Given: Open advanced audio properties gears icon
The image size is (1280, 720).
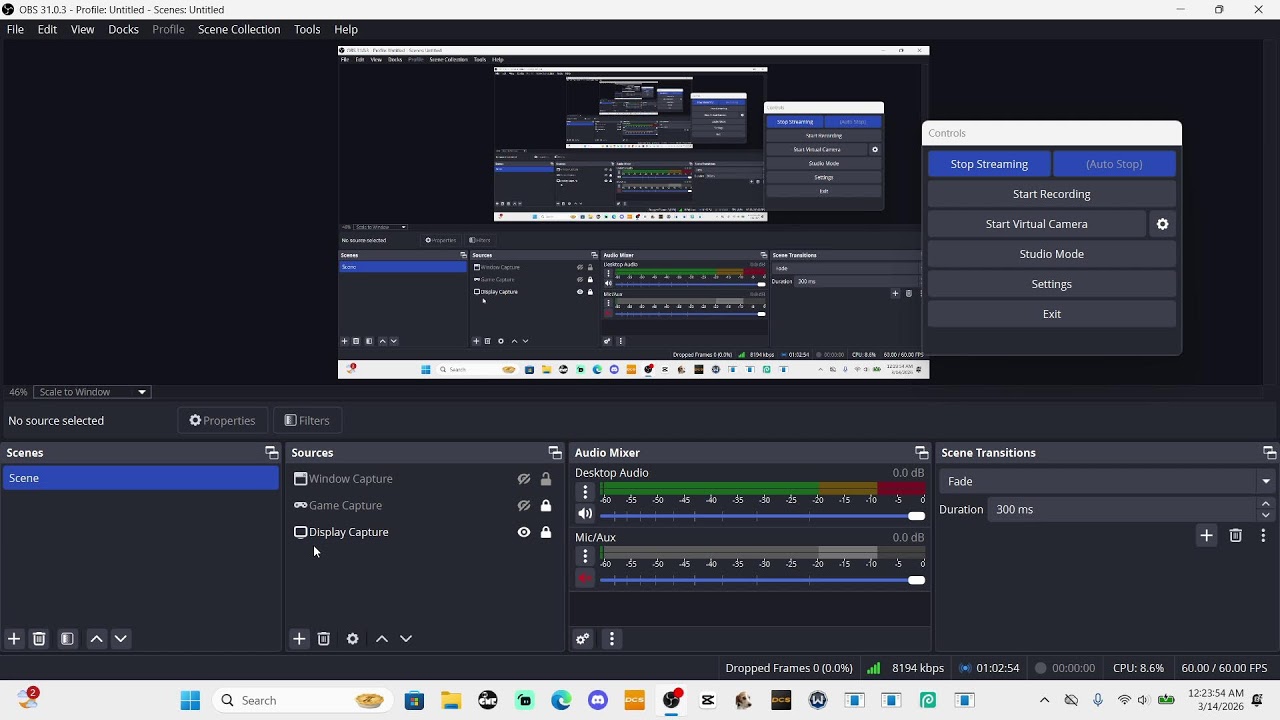Looking at the screenshot, I should click(583, 639).
